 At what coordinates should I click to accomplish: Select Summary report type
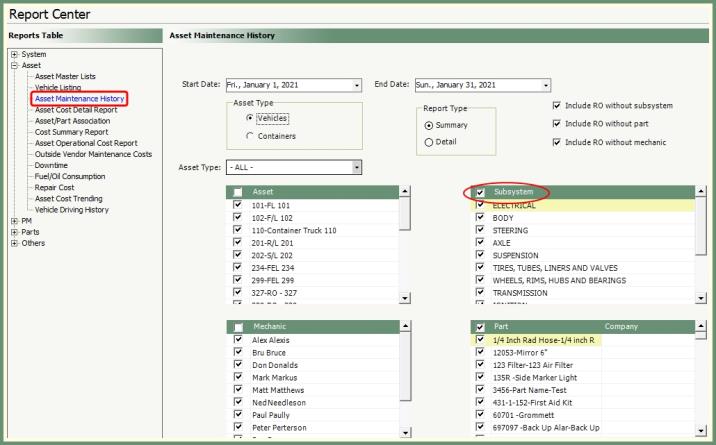click(x=429, y=125)
